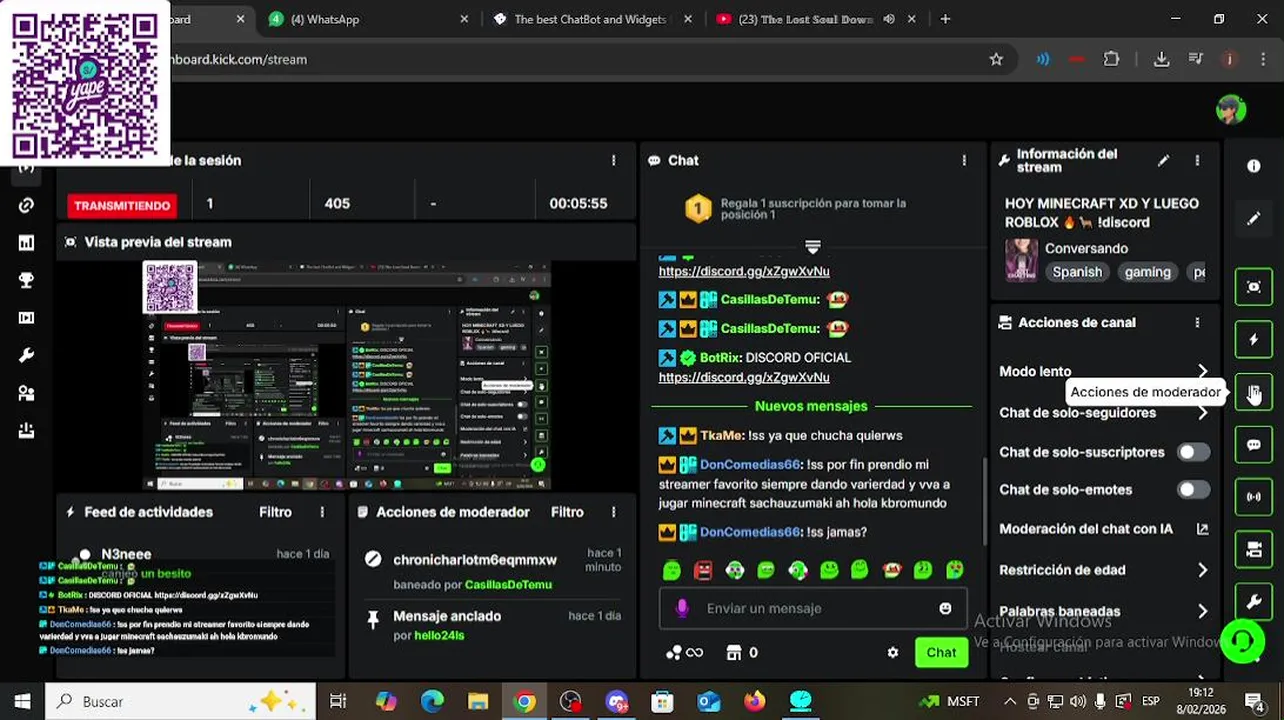Click the gaming tag in stream info

[x=1147, y=272]
